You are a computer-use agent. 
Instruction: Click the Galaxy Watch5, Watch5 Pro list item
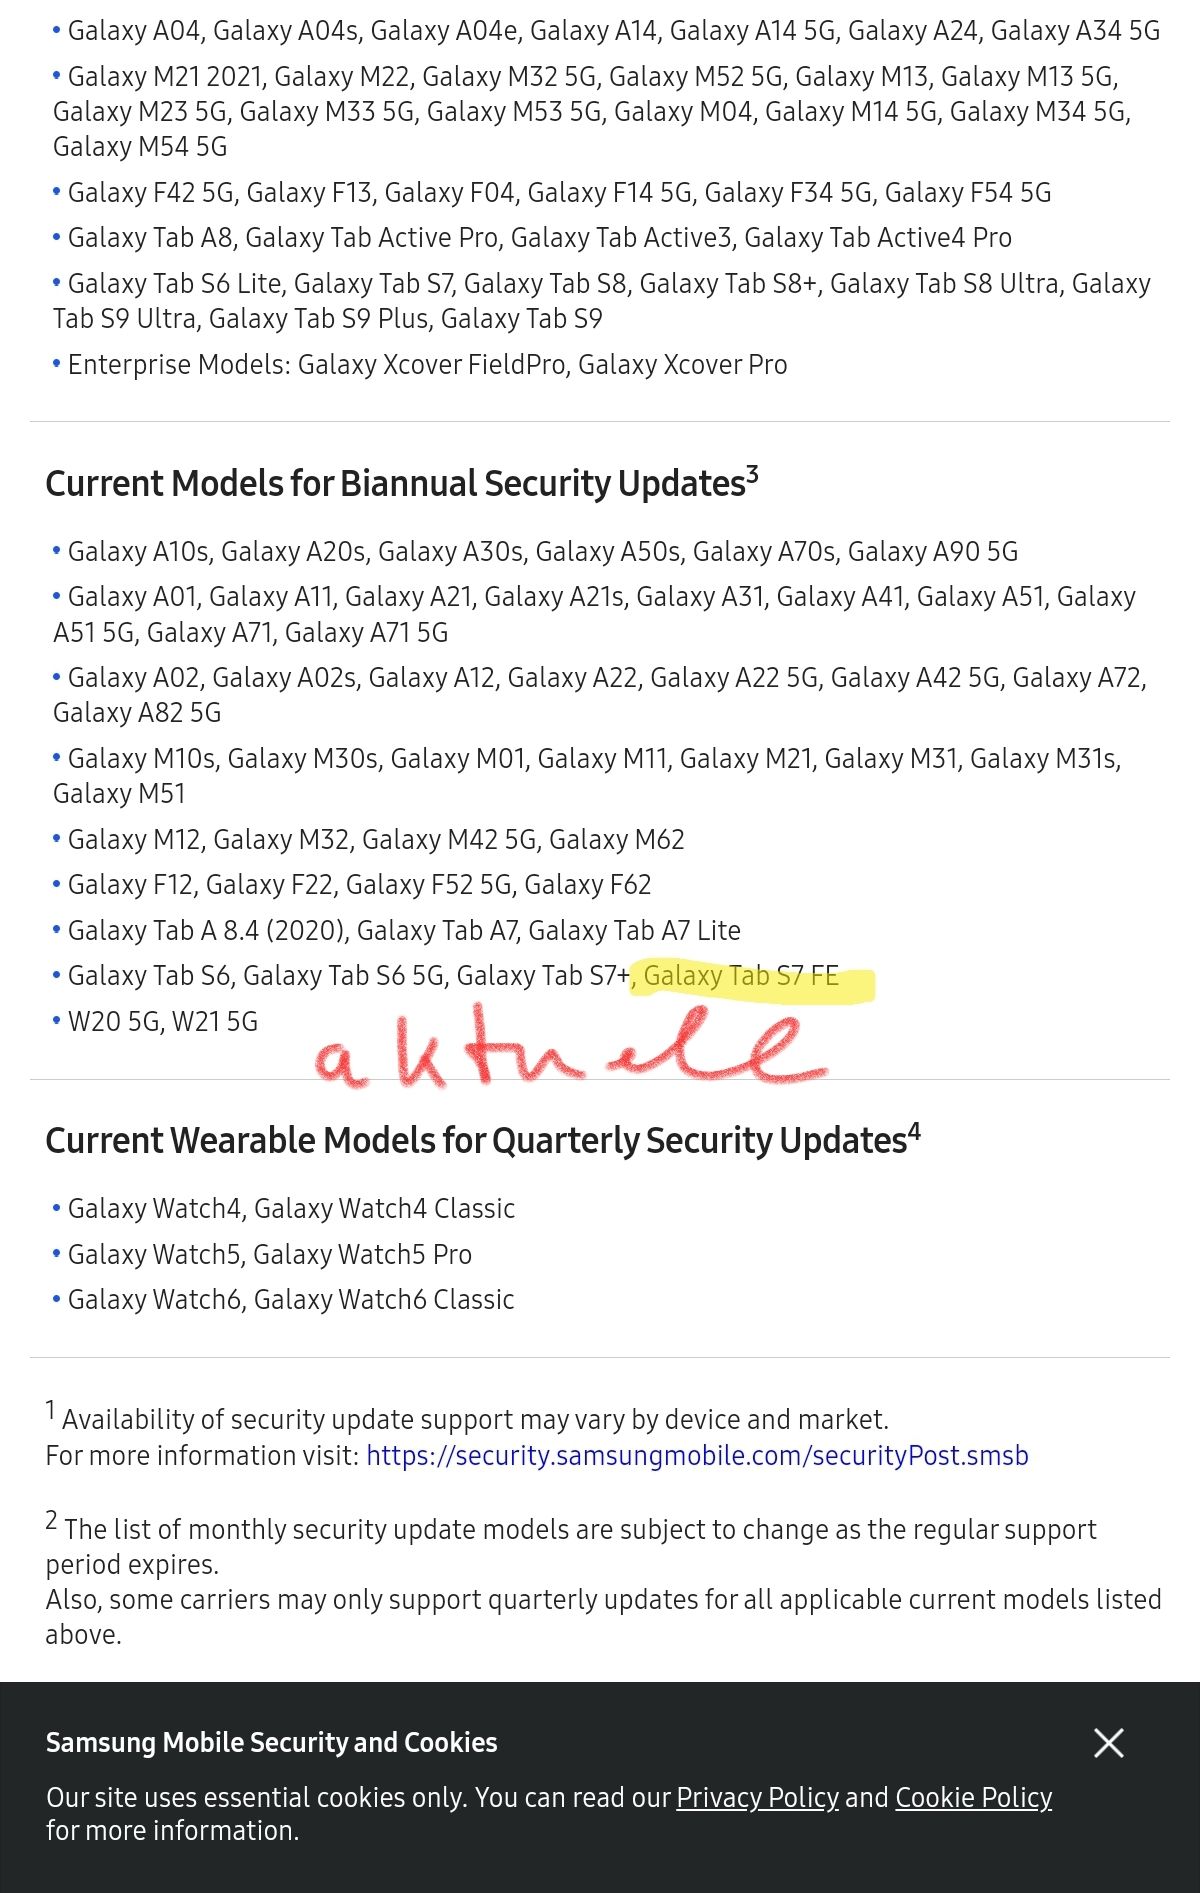262,1254
